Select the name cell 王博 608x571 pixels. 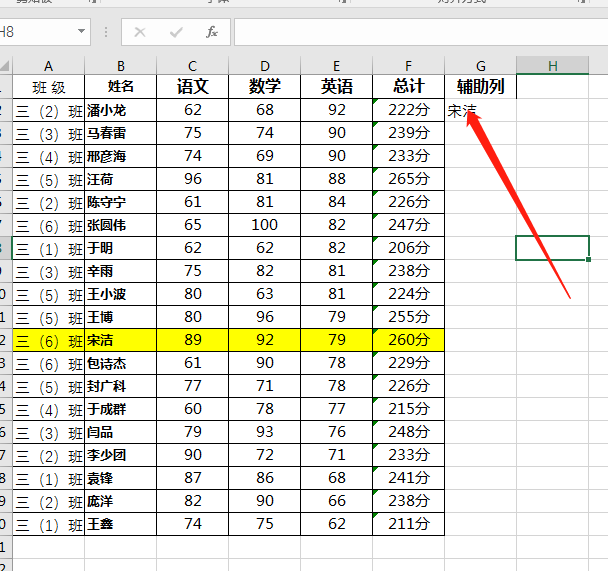pyautogui.click(x=121, y=317)
